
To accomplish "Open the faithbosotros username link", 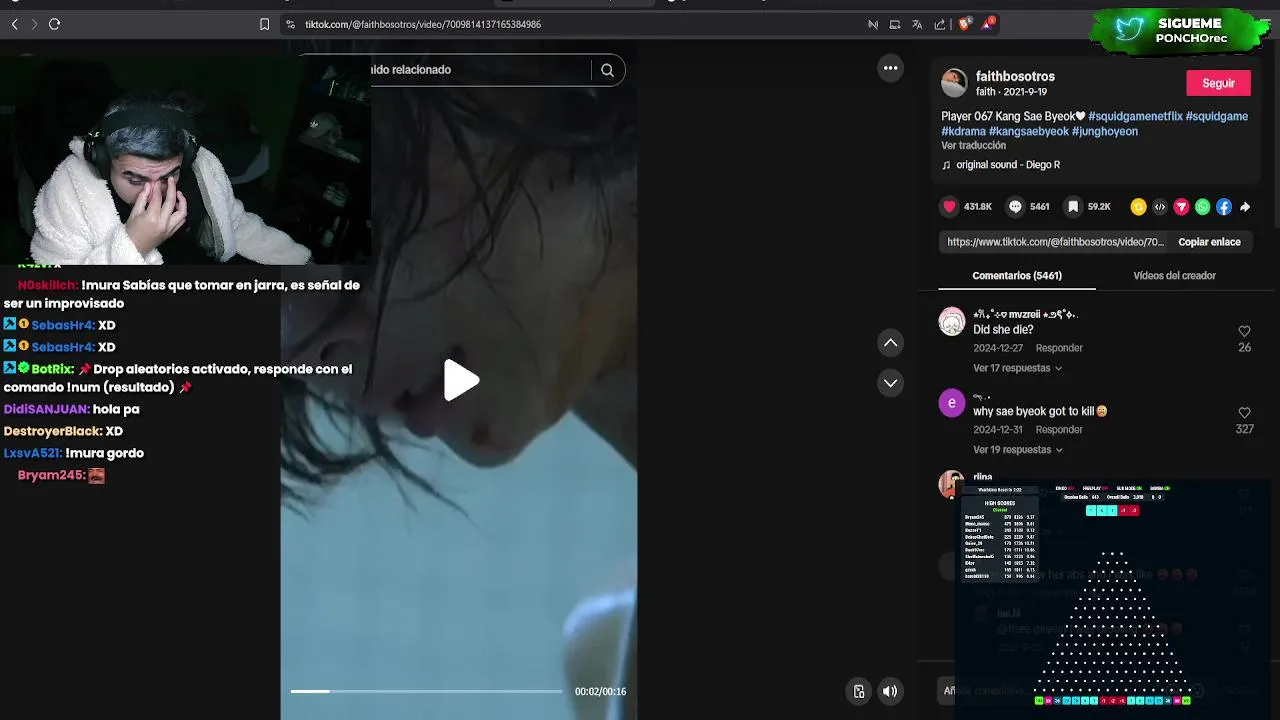I will [1015, 76].
